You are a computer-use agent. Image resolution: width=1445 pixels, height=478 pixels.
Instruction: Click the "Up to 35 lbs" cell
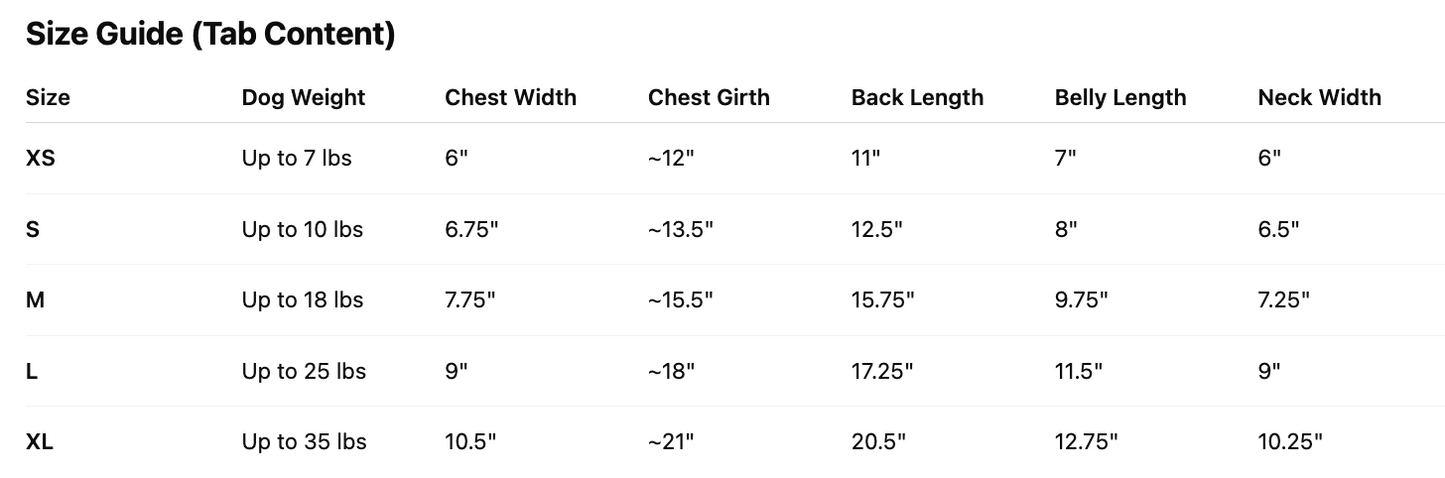[303, 442]
